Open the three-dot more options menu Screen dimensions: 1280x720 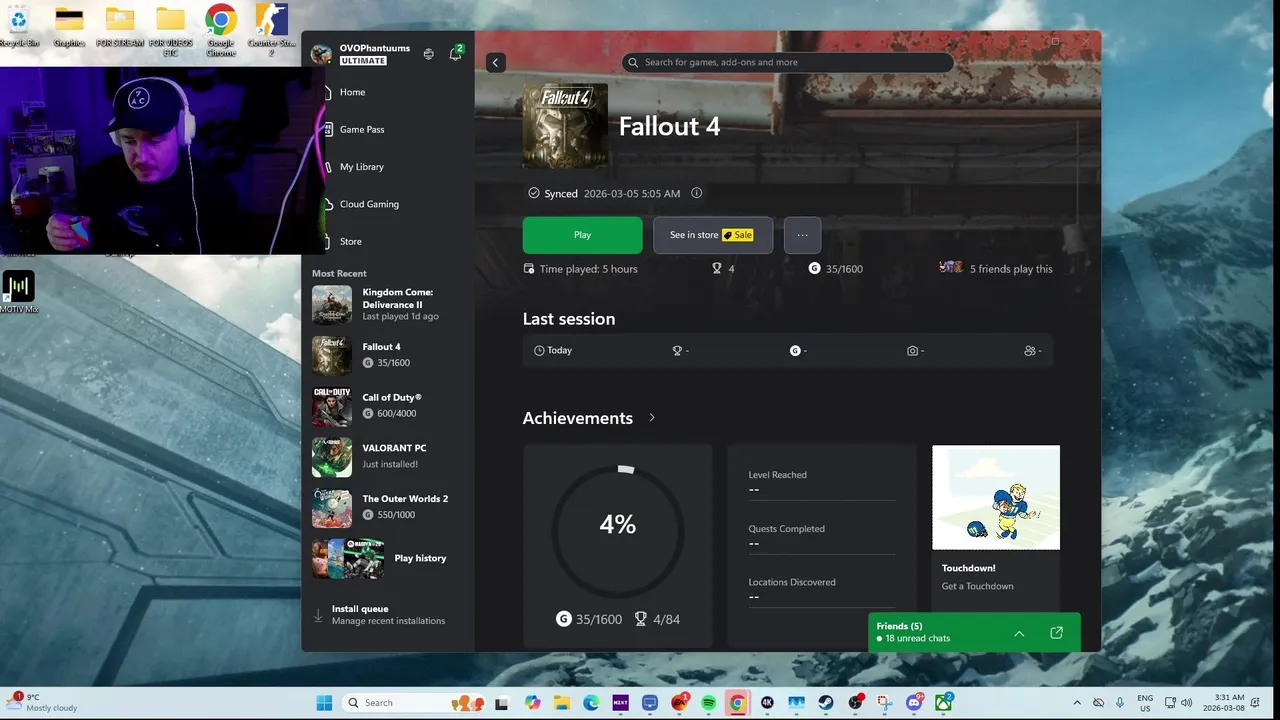click(x=802, y=235)
